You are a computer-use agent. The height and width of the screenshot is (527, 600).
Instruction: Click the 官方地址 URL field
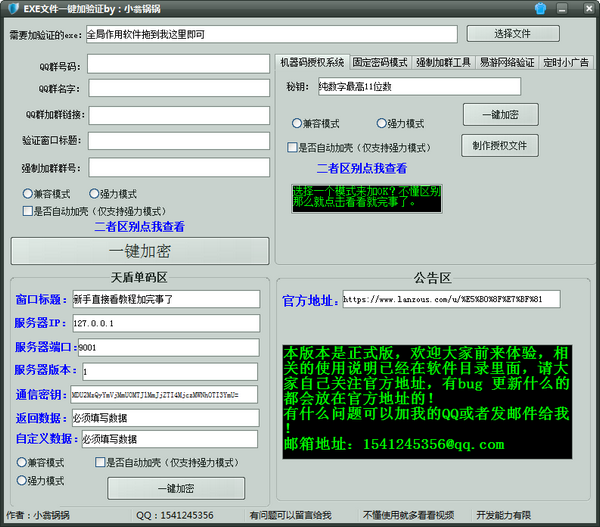(x=452, y=299)
